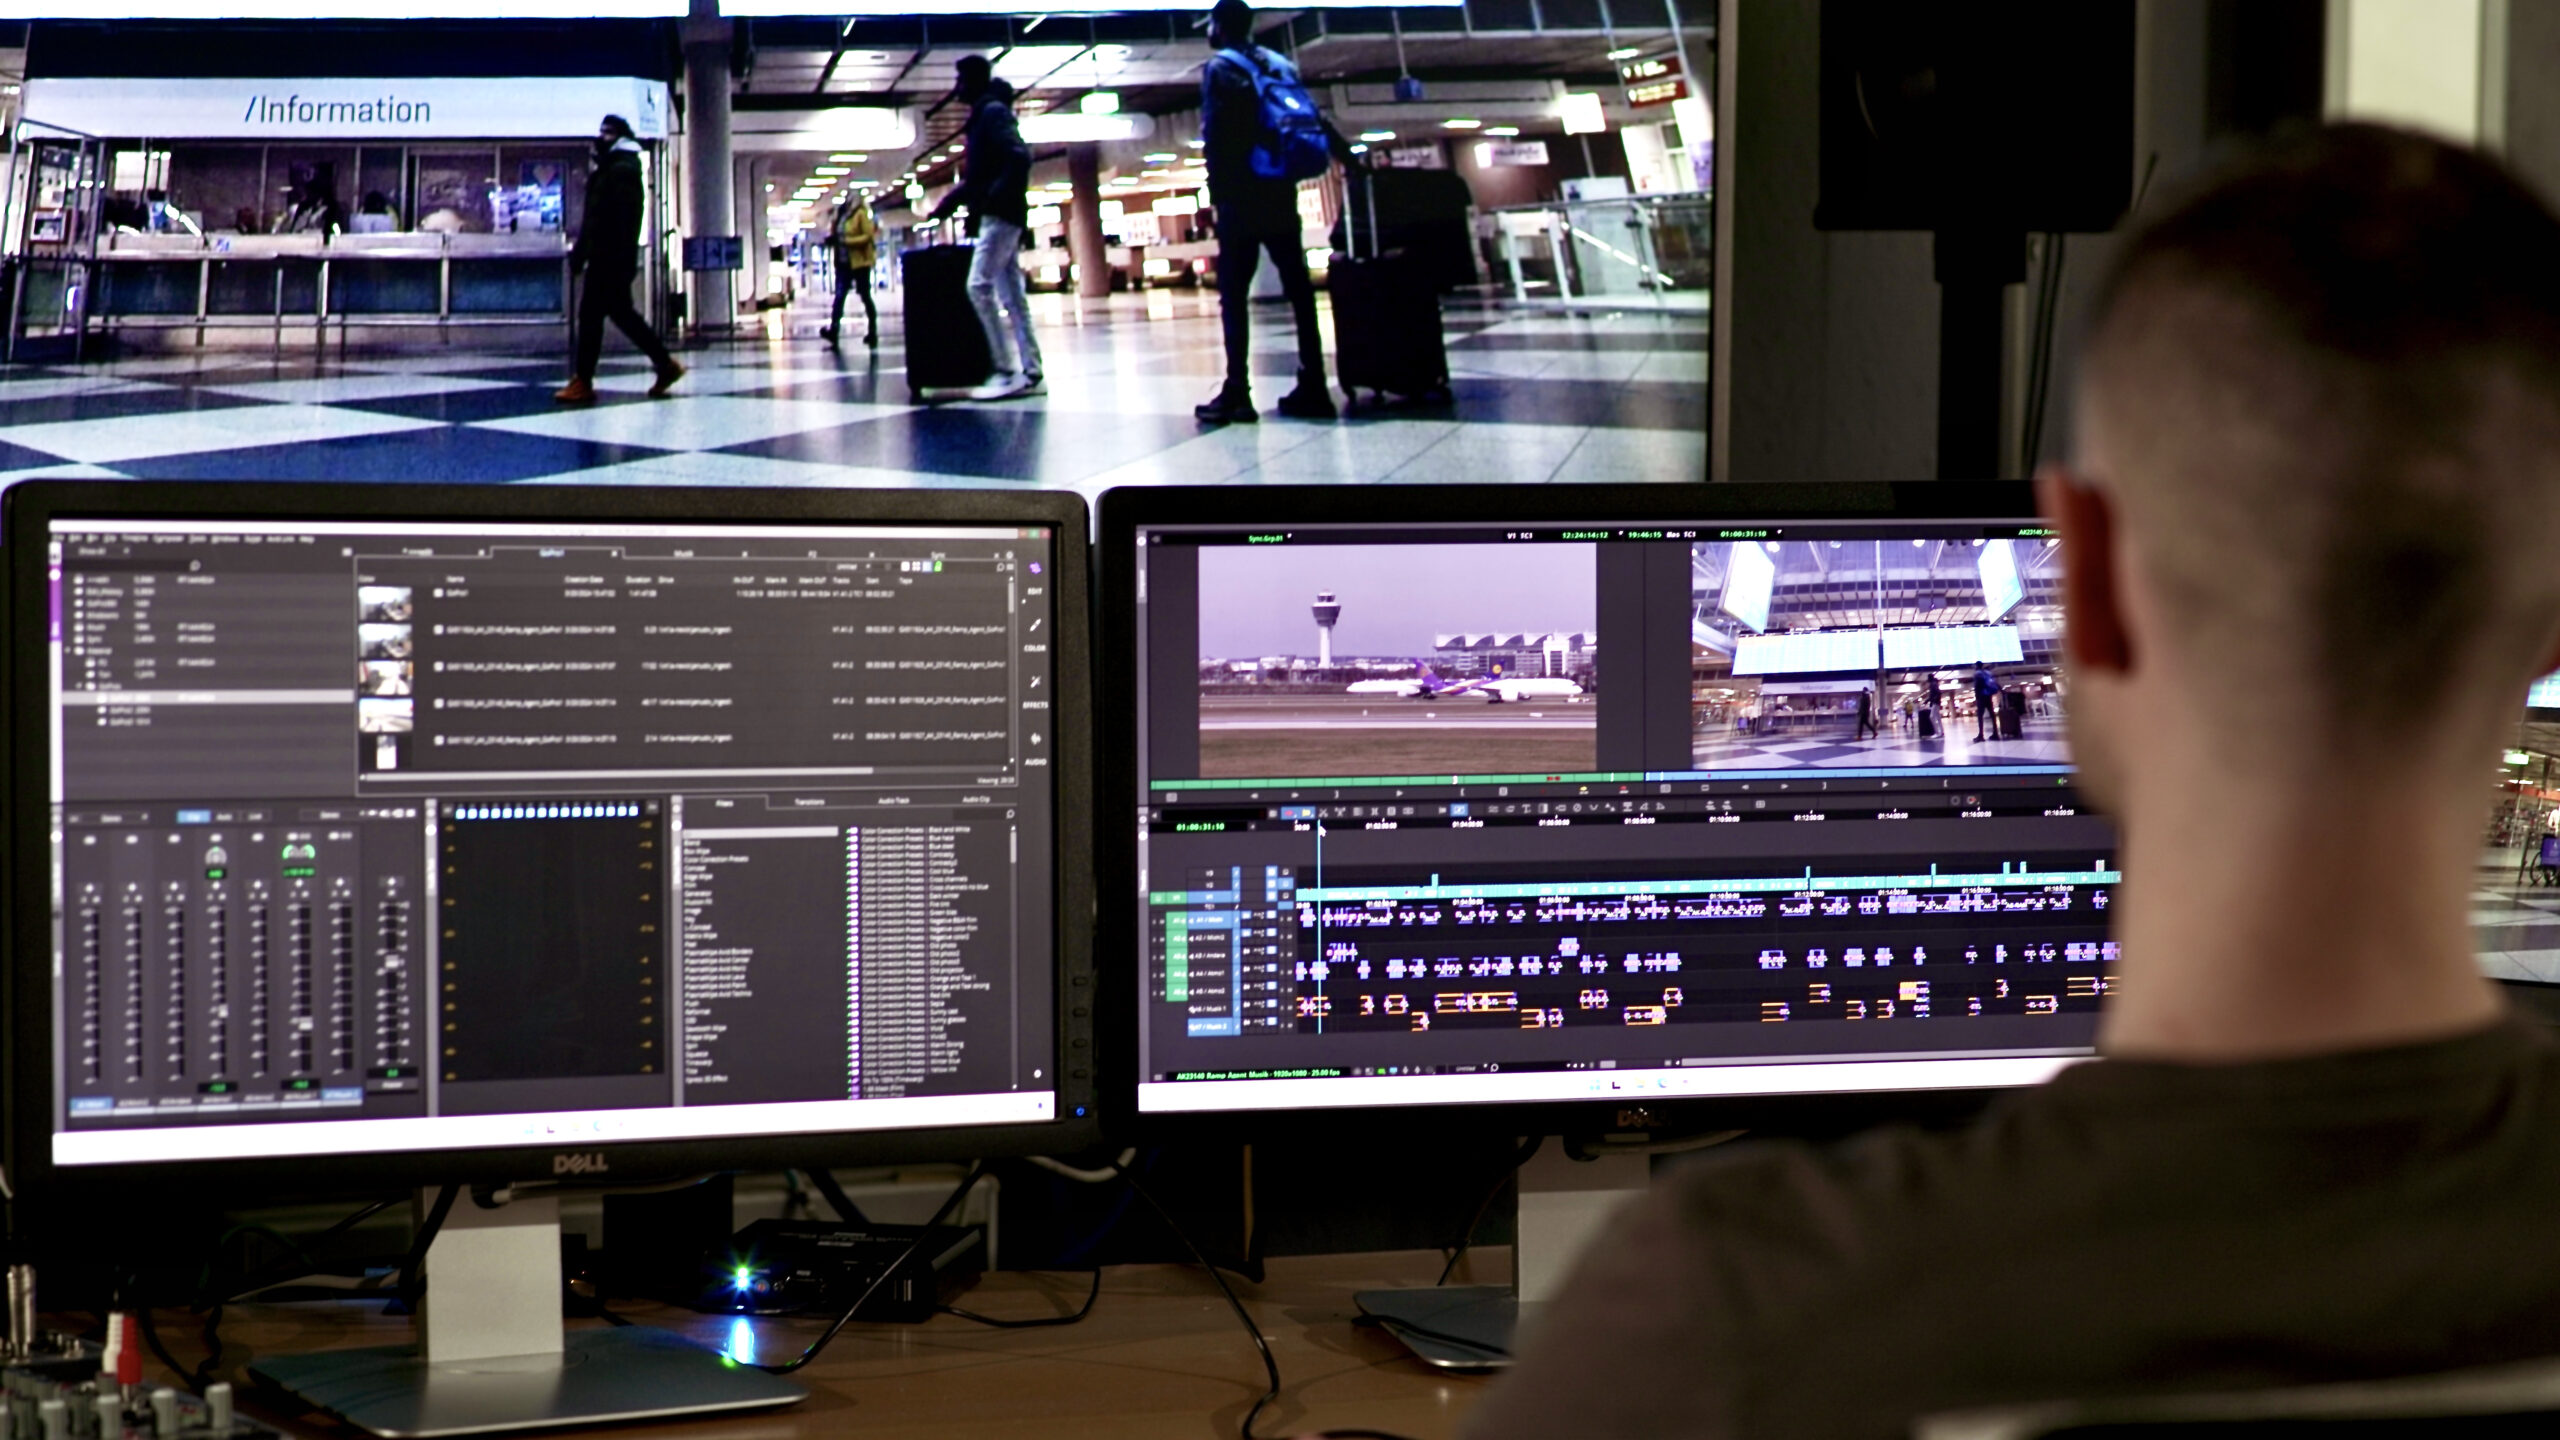This screenshot has width=2560, height=1440.
Task: Open the timeline fast menu at bottom-left
Action: (x=1158, y=1077)
